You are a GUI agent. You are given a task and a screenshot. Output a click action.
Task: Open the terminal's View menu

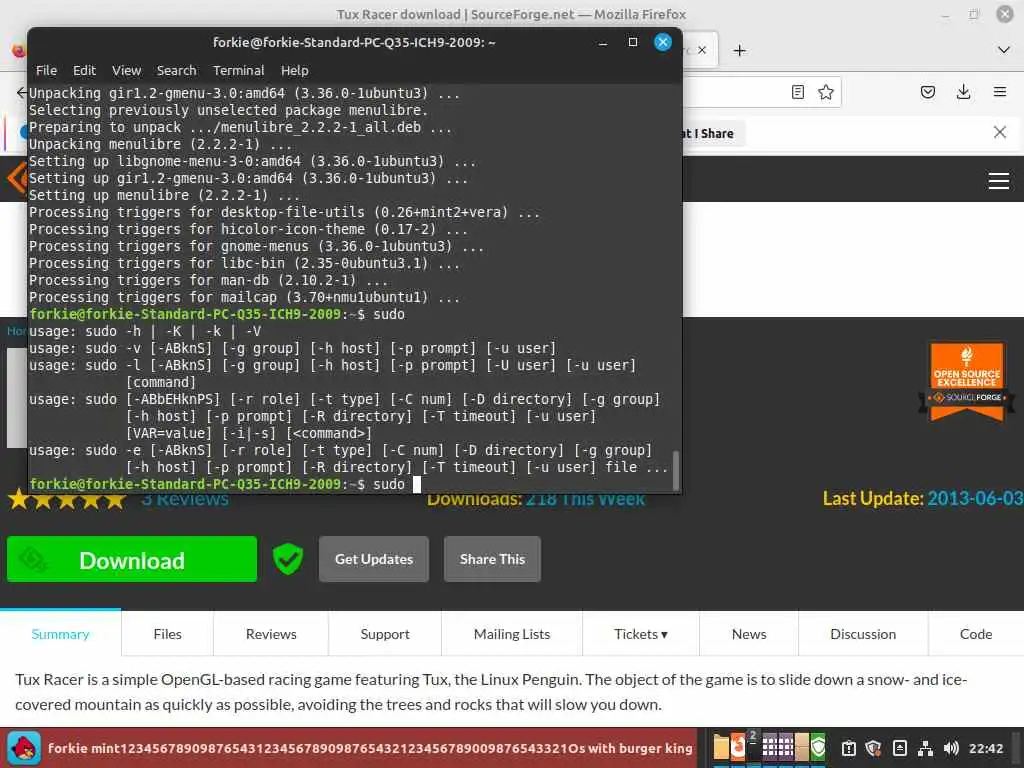pos(126,71)
